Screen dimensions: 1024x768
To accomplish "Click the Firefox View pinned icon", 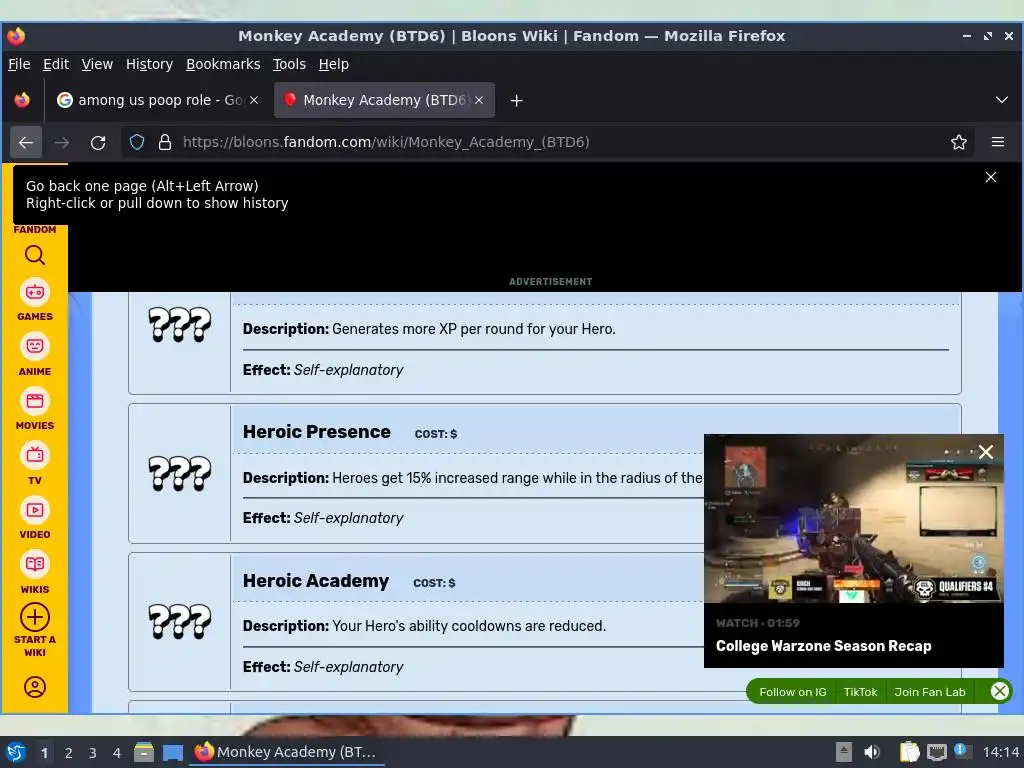I will pyautogui.click(x=22, y=100).
